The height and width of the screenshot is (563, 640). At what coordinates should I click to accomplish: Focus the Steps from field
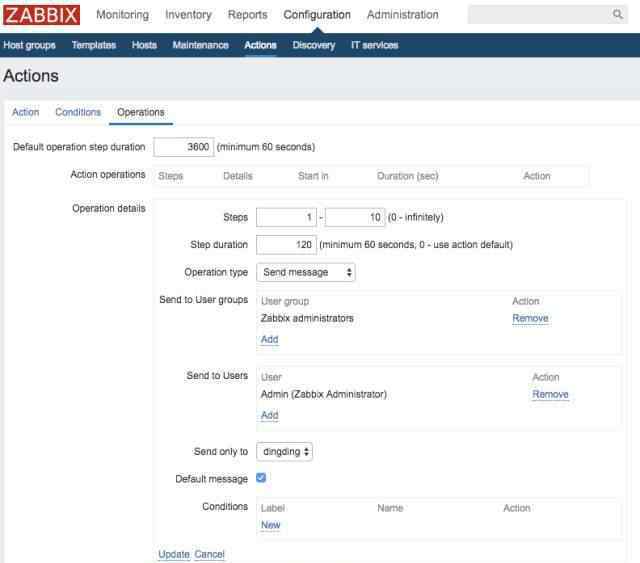click(x=286, y=217)
